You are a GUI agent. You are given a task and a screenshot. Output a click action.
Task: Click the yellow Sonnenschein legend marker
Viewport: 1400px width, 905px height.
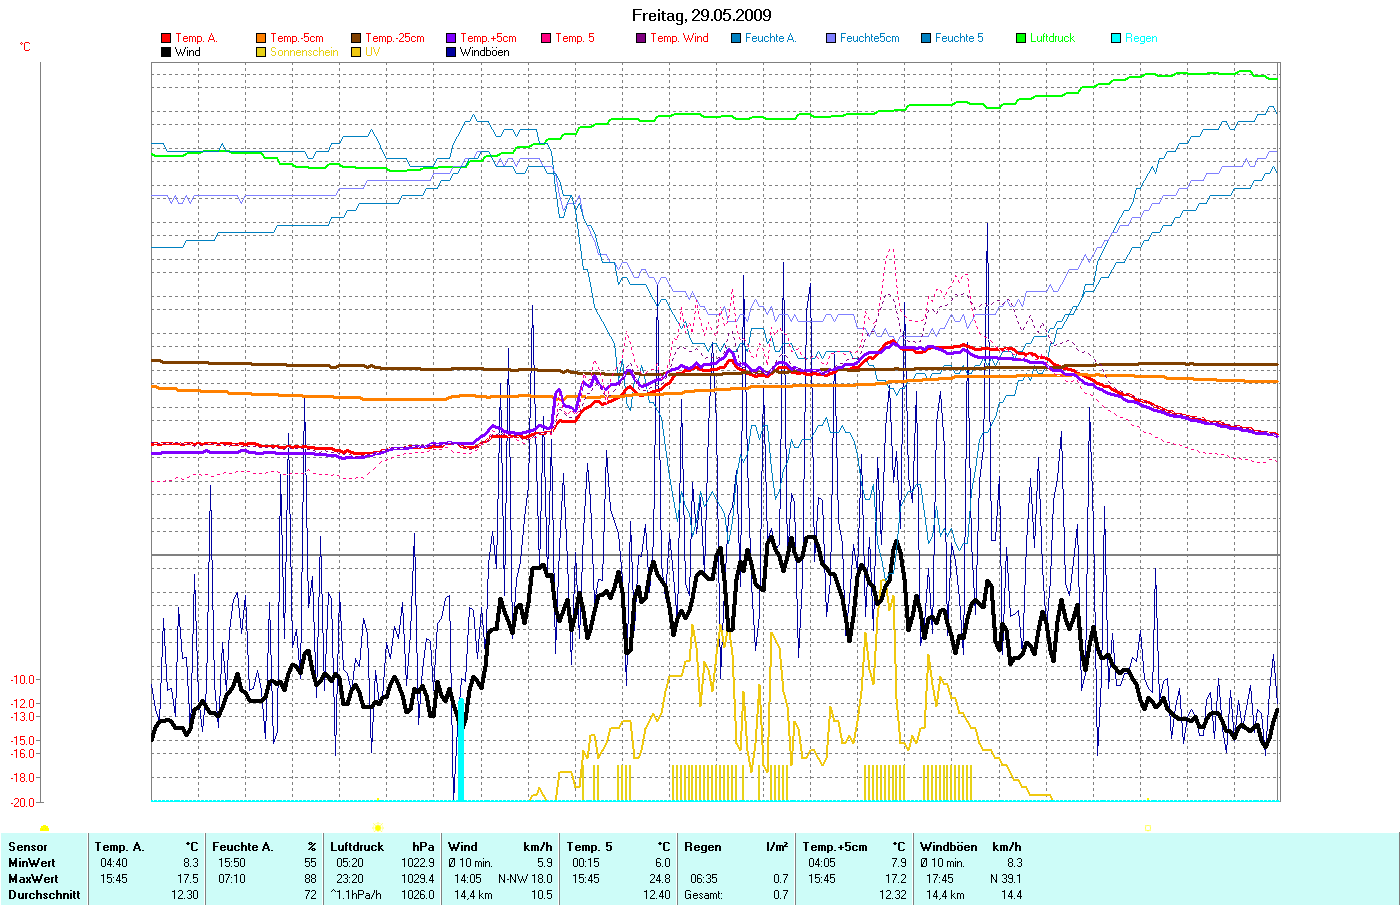tap(261, 52)
